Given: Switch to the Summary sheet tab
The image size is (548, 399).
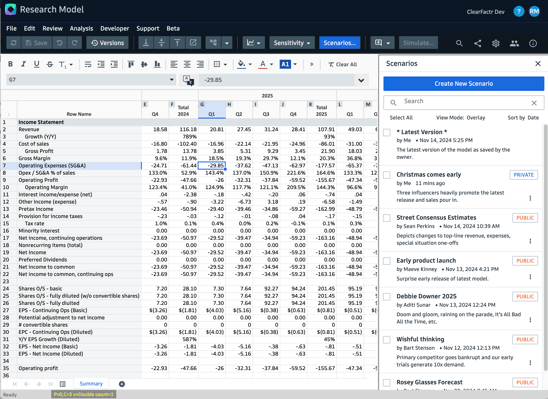Looking at the screenshot, I should (91, 384).
